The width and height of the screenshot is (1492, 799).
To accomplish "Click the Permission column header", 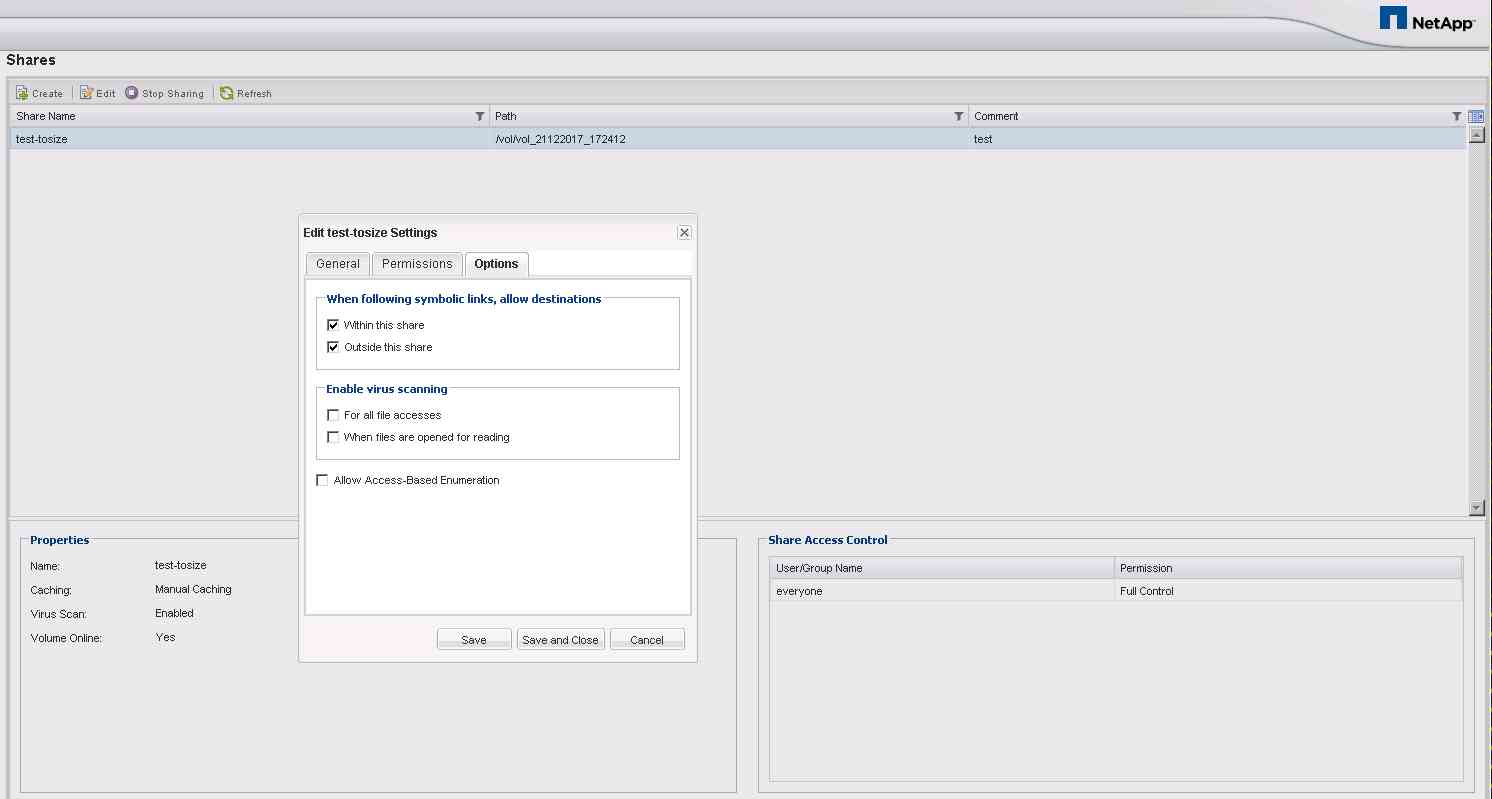I will click(x=1289, y=568).
